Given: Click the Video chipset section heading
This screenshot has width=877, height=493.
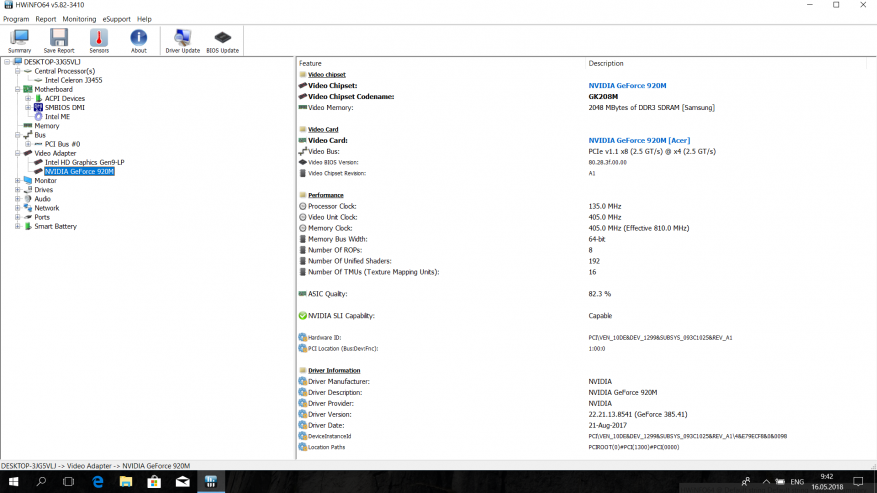Looking at the screenshot, I should [x=327, y=74].
